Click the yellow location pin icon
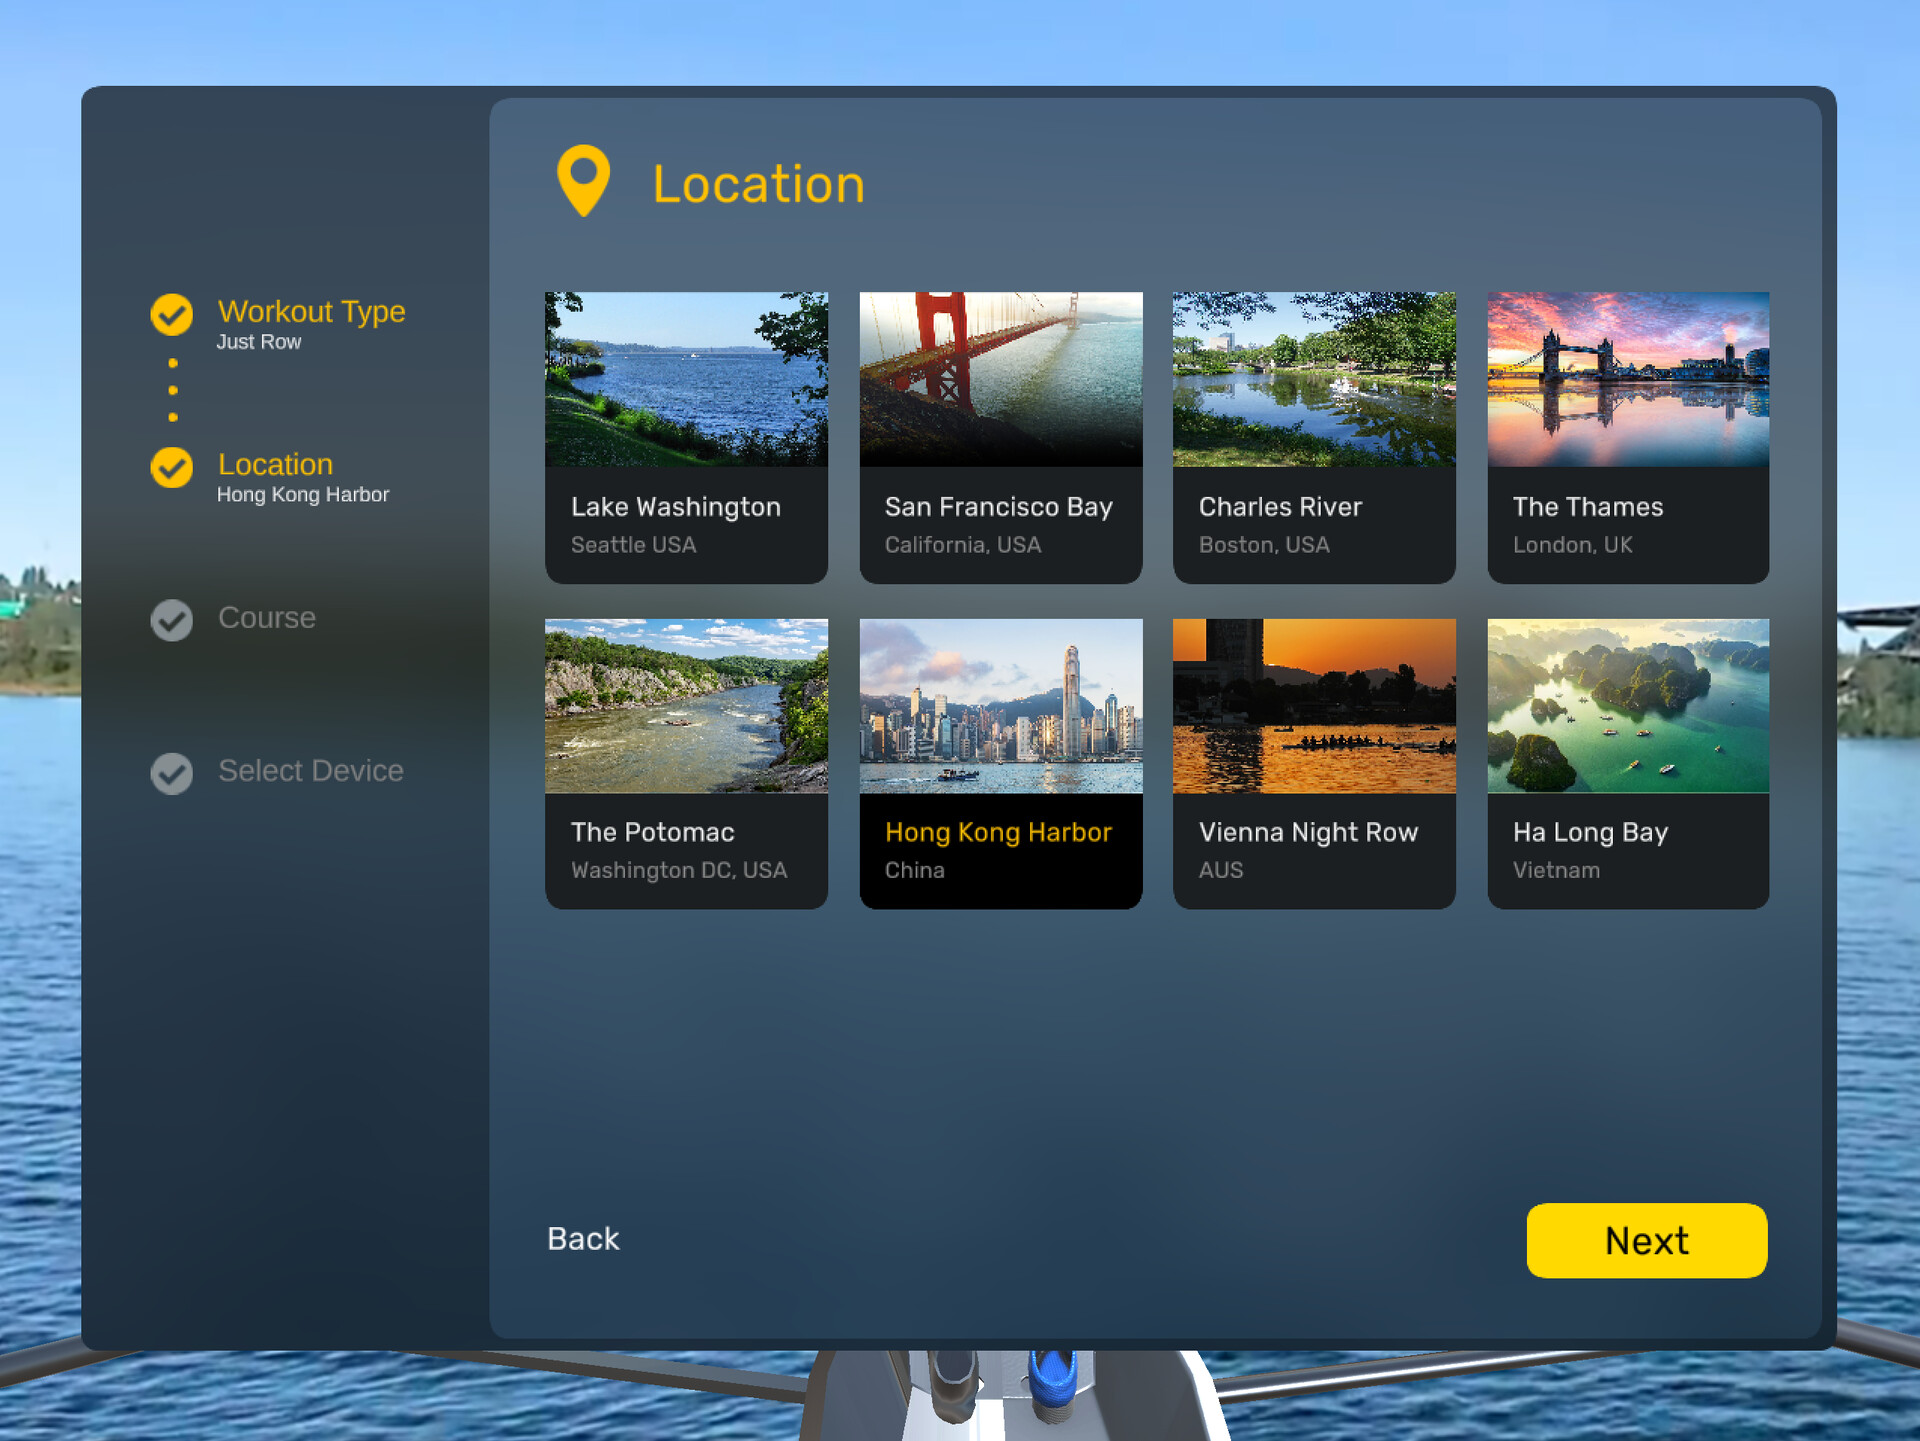The height and width of the screenshot is (1441, 1920). pyautogui.click(x=583, y=178)
